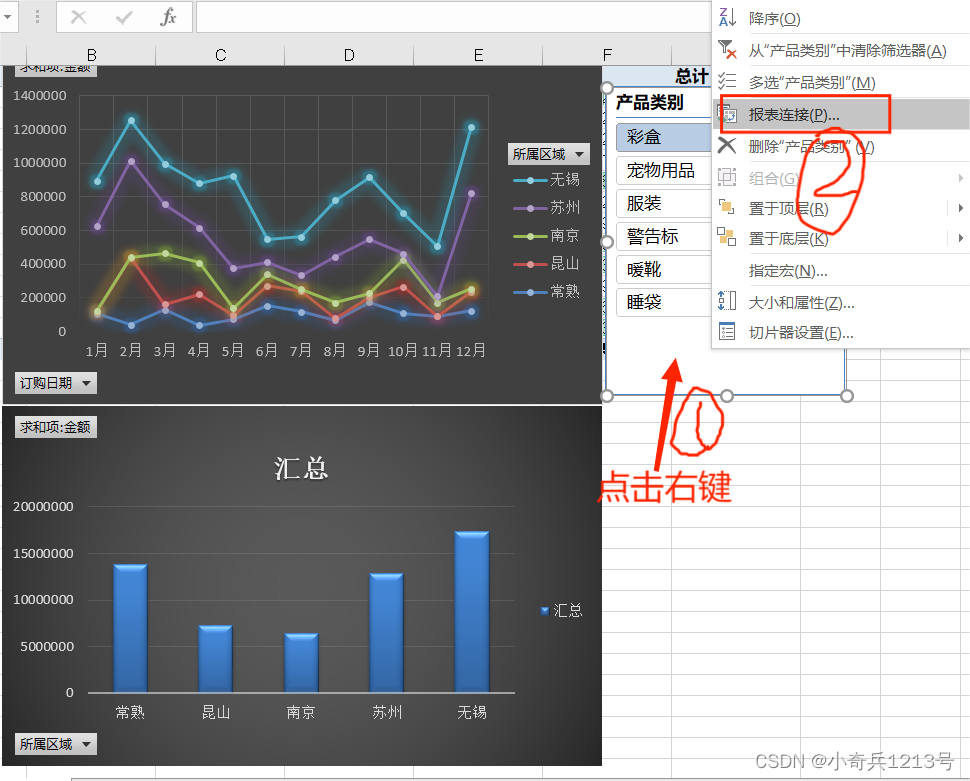Click the slicer settings icon
The height and width of the screenshot is (781, 970).
click(x=727, y=332)
